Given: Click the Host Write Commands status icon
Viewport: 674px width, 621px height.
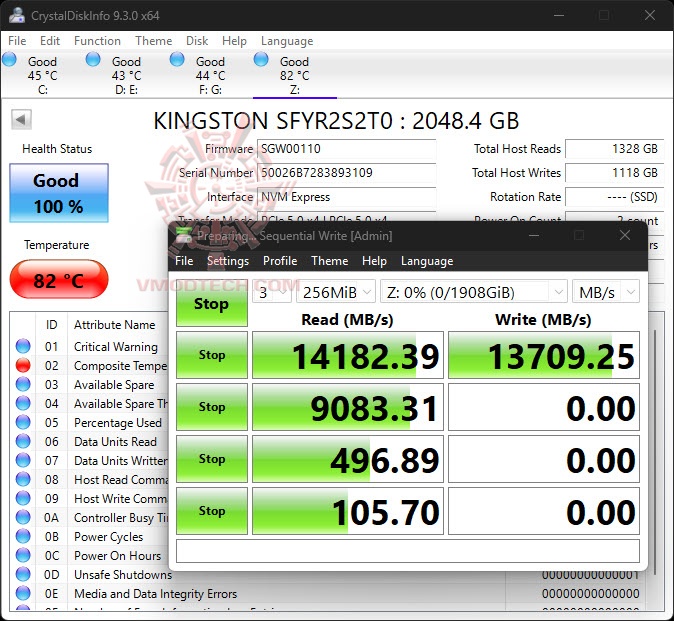Looking at the screenshot, I should 23,498.
